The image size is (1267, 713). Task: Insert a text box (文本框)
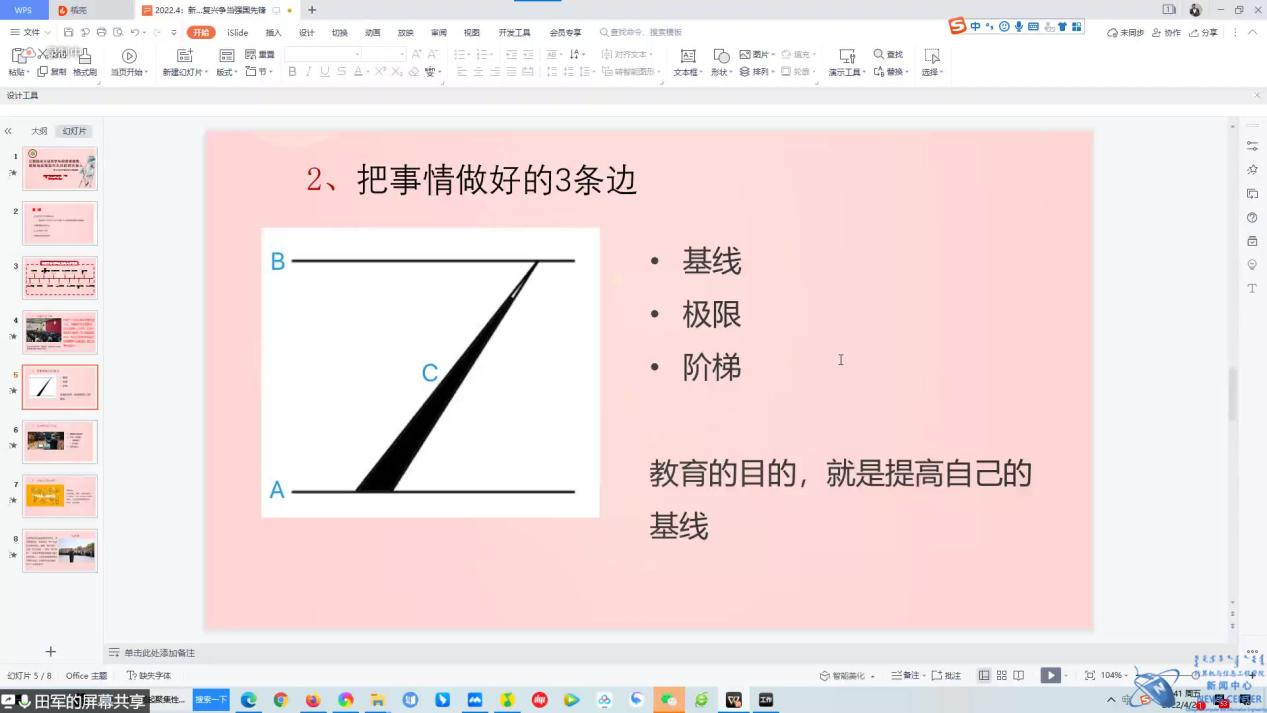tap(687, 57)
